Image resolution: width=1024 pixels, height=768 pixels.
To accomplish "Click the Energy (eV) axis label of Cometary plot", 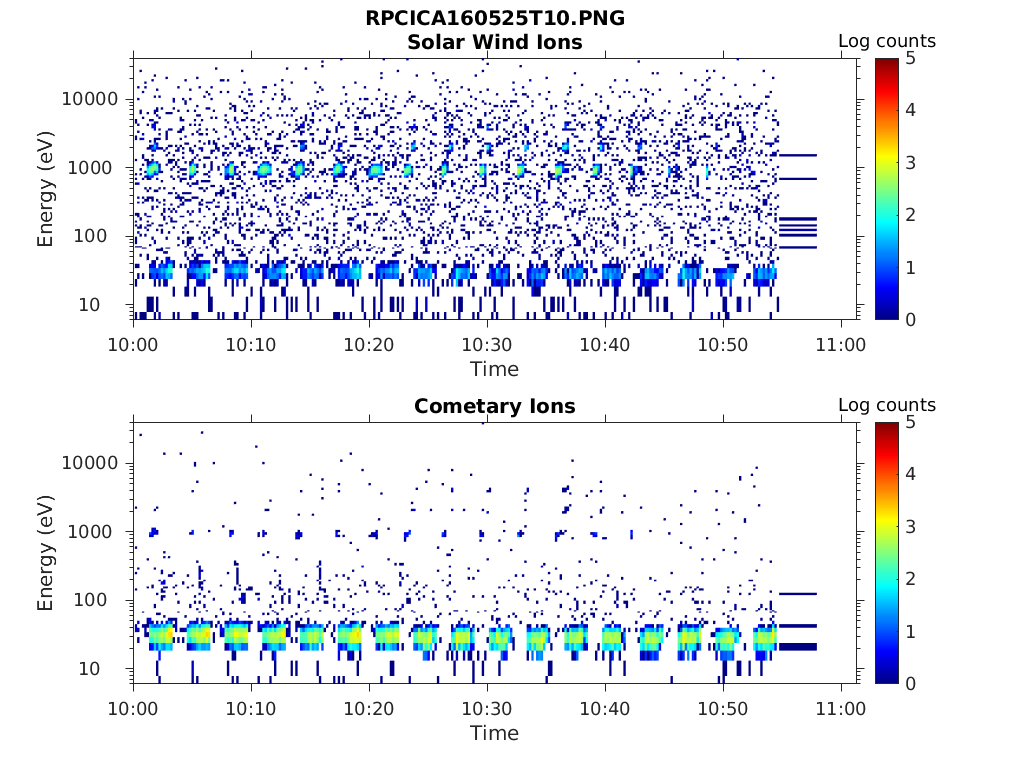I will (x=46, y=552).
